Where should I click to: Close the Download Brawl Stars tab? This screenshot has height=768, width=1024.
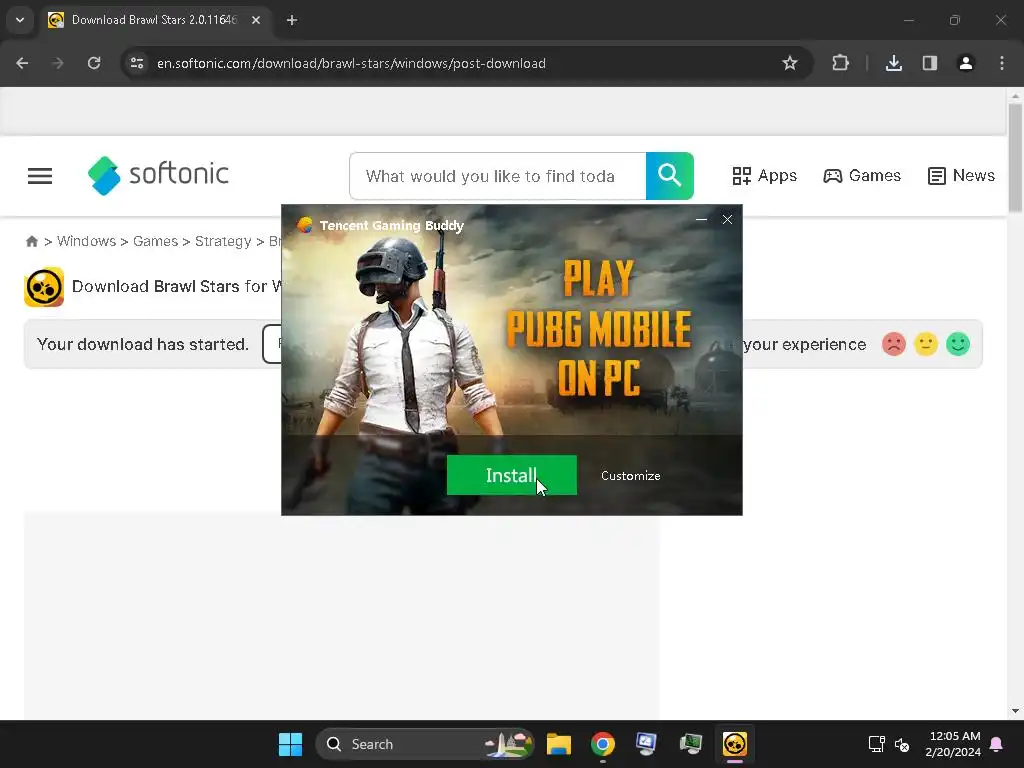256,20
